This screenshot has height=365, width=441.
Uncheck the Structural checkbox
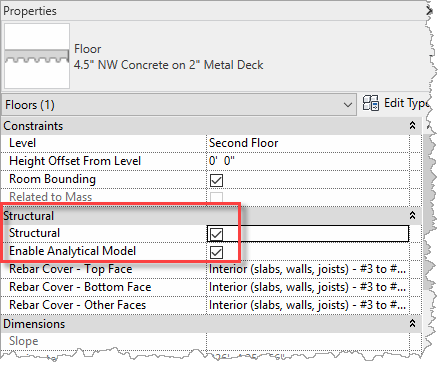(216, 234)
